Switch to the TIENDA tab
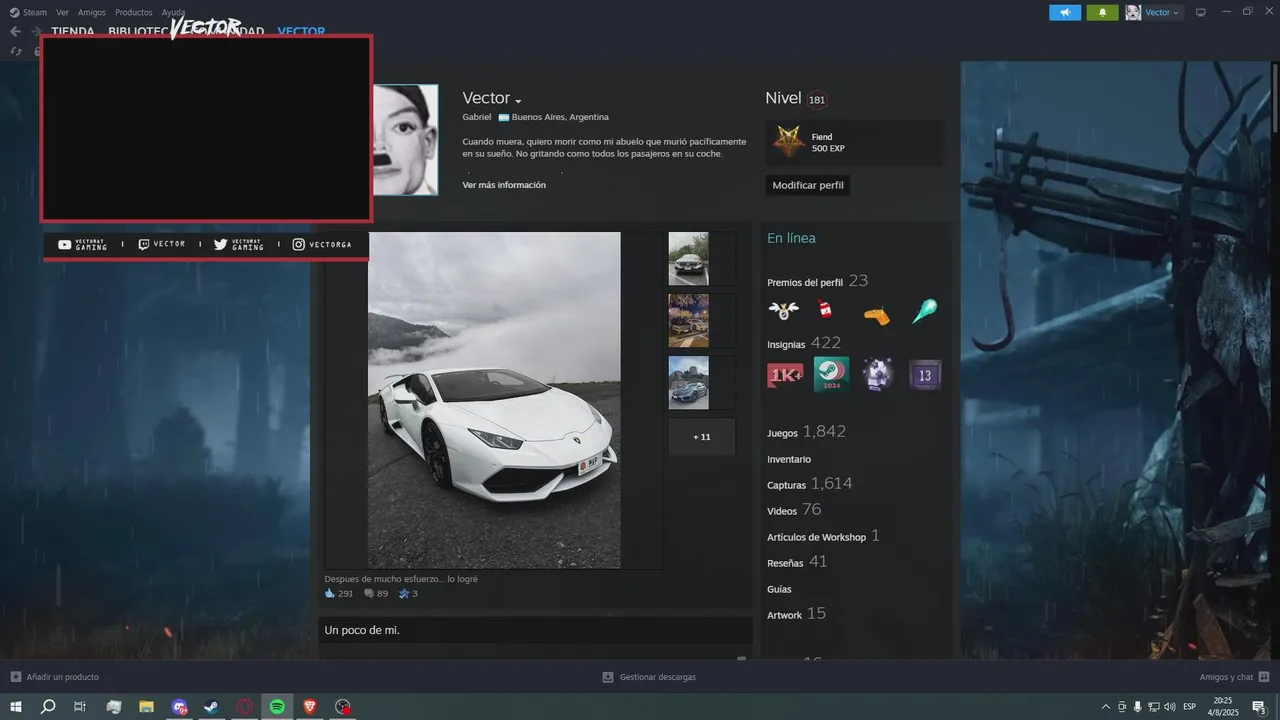The height and width of the screenshot is (720, 1280). [x=73, y=31]
